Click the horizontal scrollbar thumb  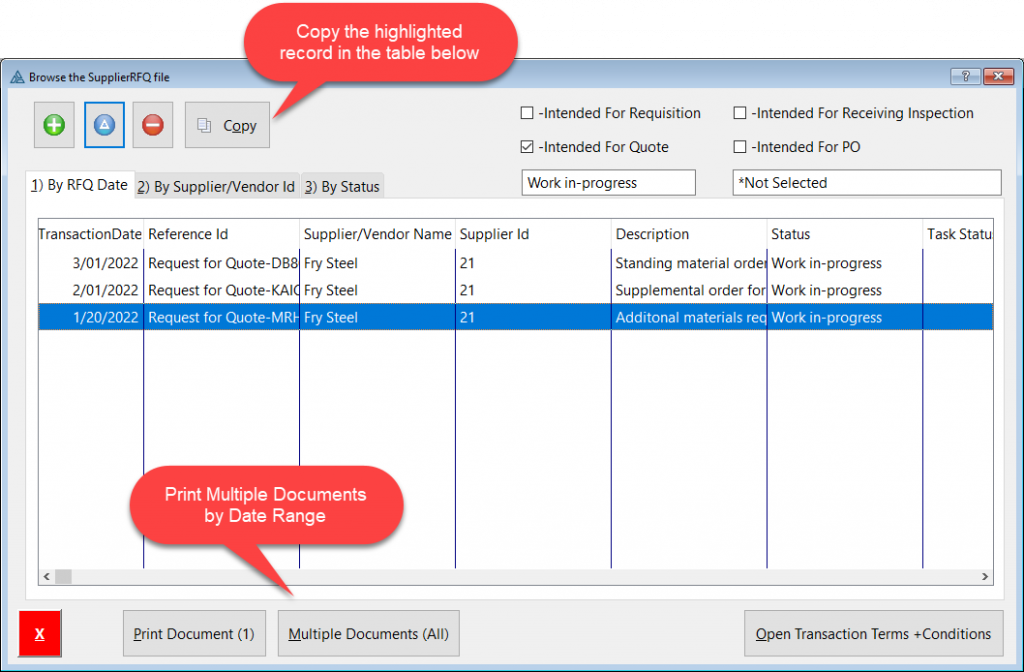(x=63, y=577)
